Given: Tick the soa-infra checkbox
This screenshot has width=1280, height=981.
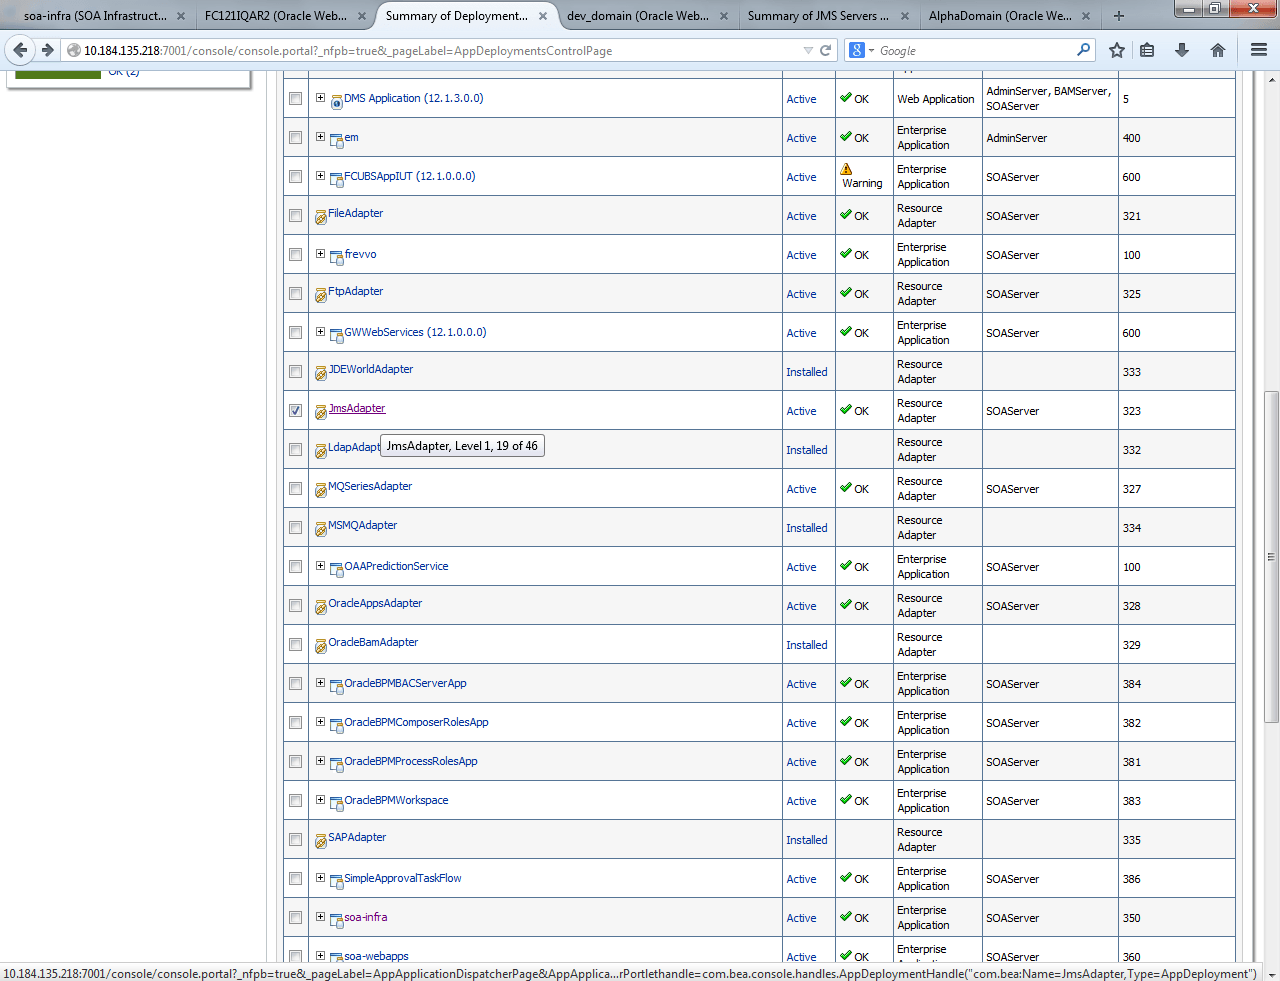Looking at the screenshot, I should [295, 917].
